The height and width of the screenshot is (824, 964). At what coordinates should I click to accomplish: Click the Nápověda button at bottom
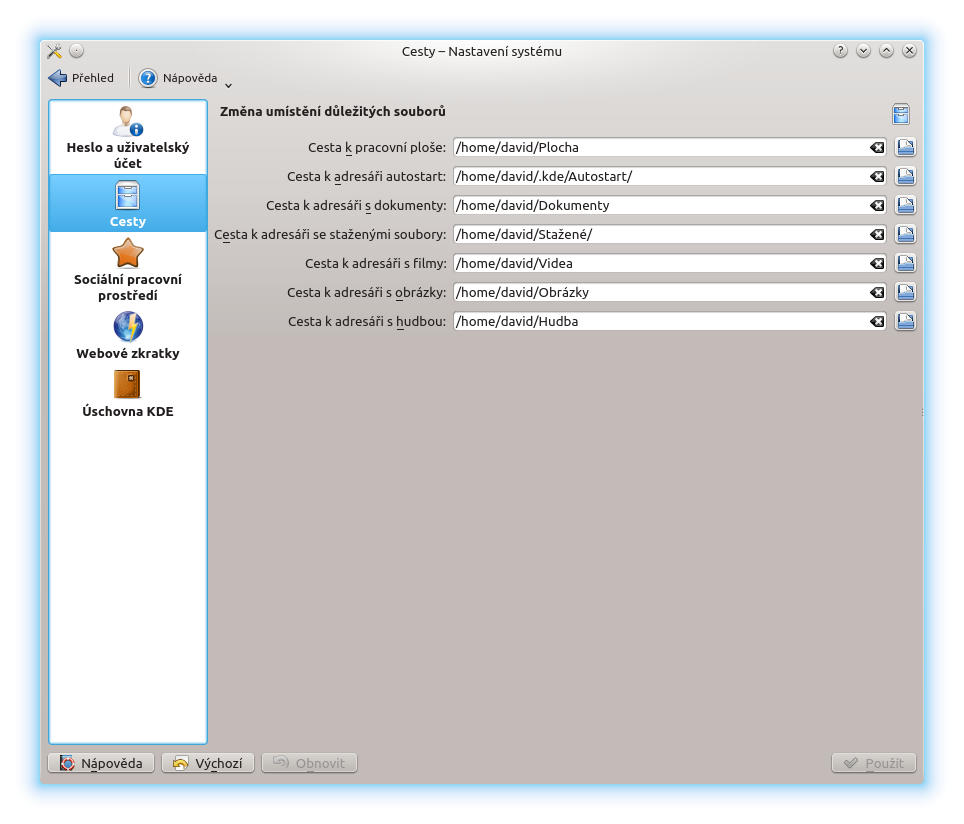click(x=101, y=763)
